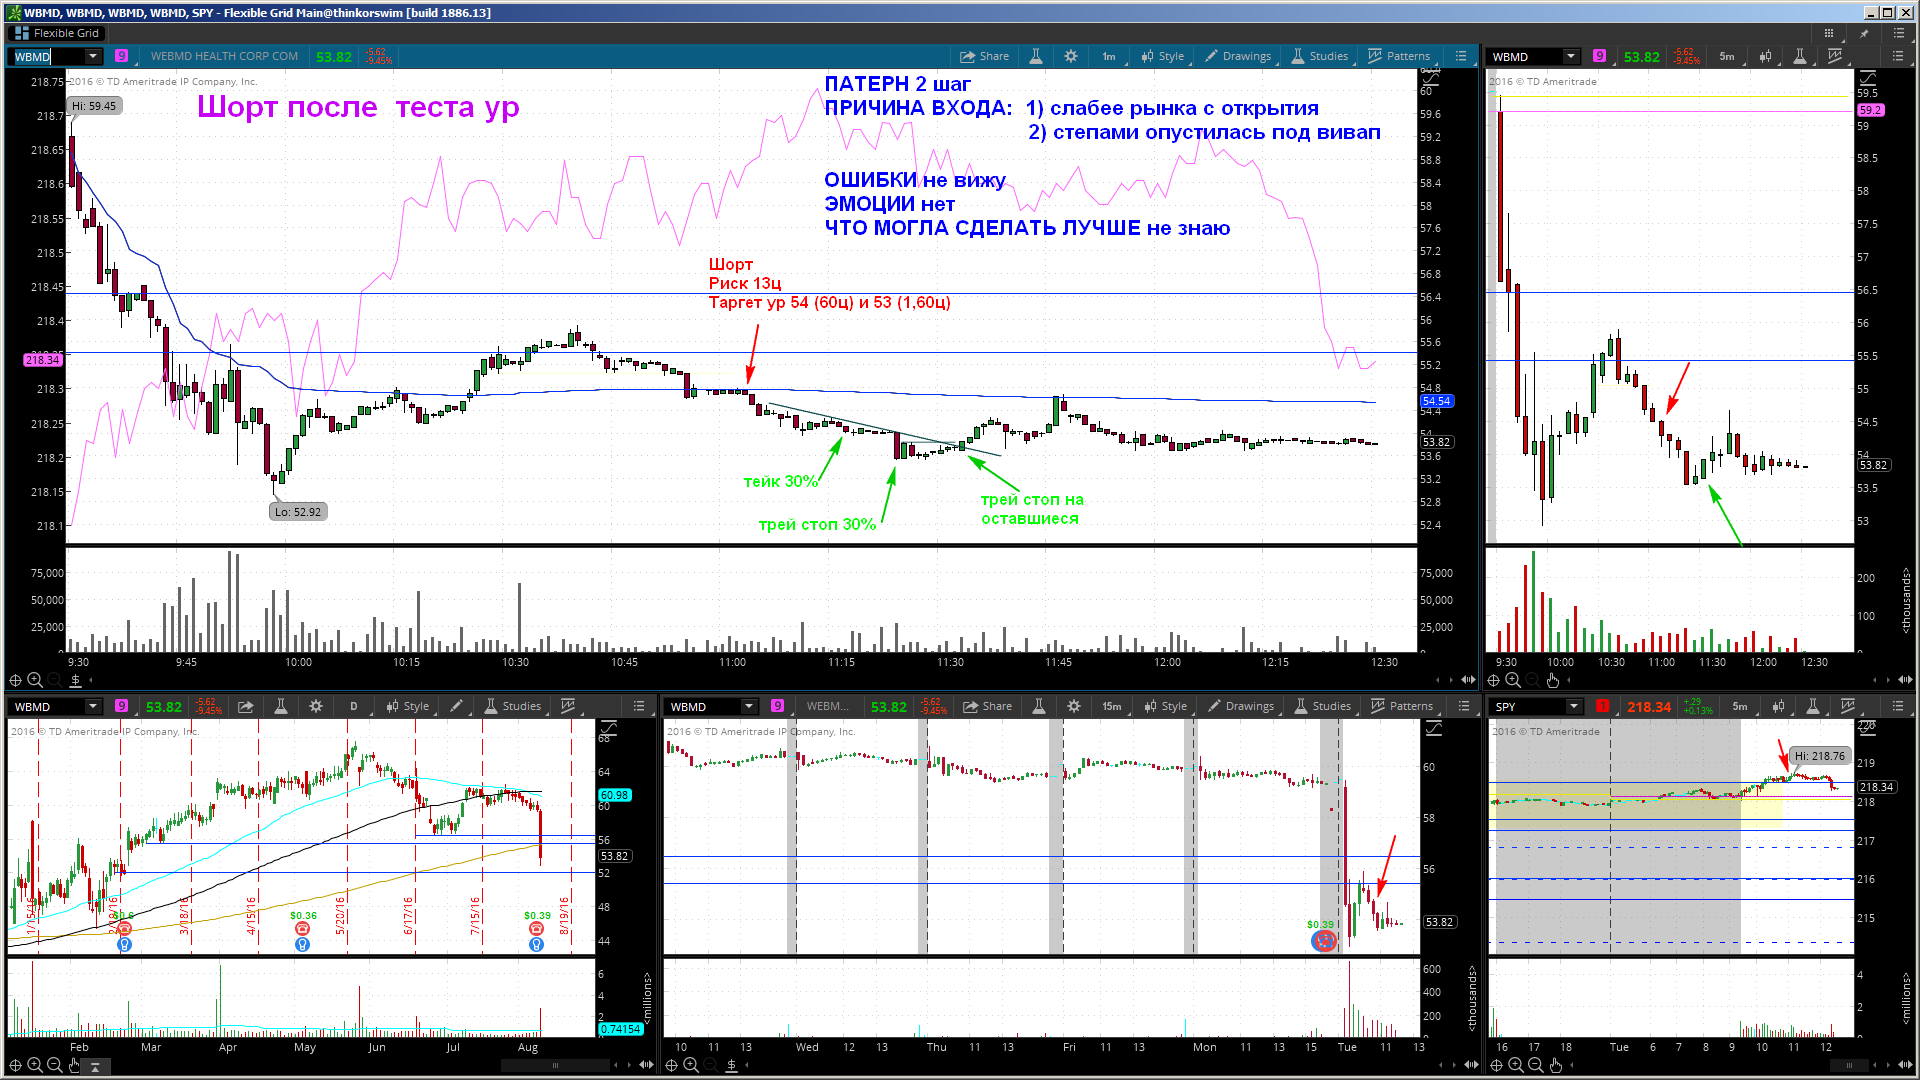Click Patterns button in bottom-middle chart
The width and height of the screenshot is (1920, 1080).
click(x=1402, y=706)
